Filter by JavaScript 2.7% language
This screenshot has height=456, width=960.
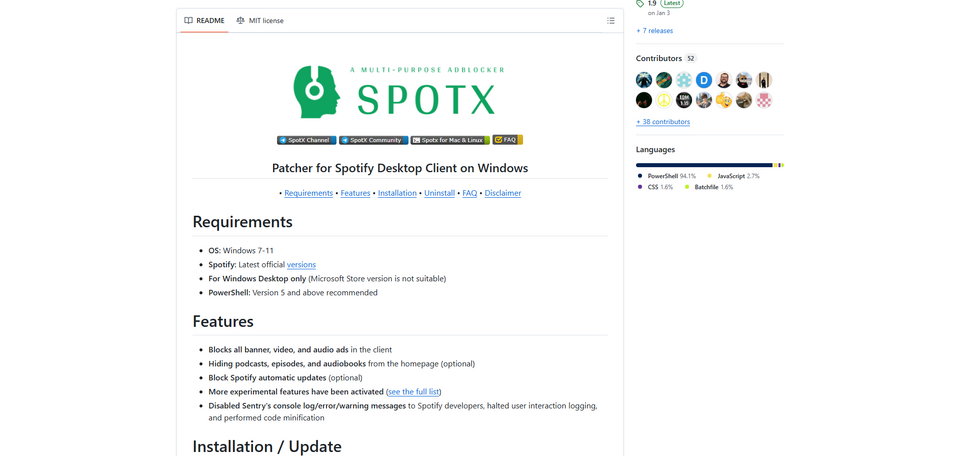point(733,176)
